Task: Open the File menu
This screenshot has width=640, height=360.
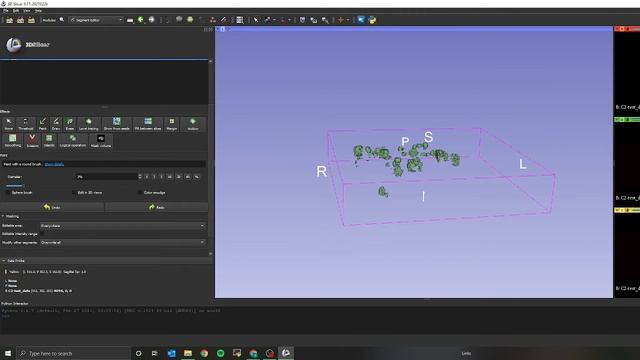Action: (6, 11)
